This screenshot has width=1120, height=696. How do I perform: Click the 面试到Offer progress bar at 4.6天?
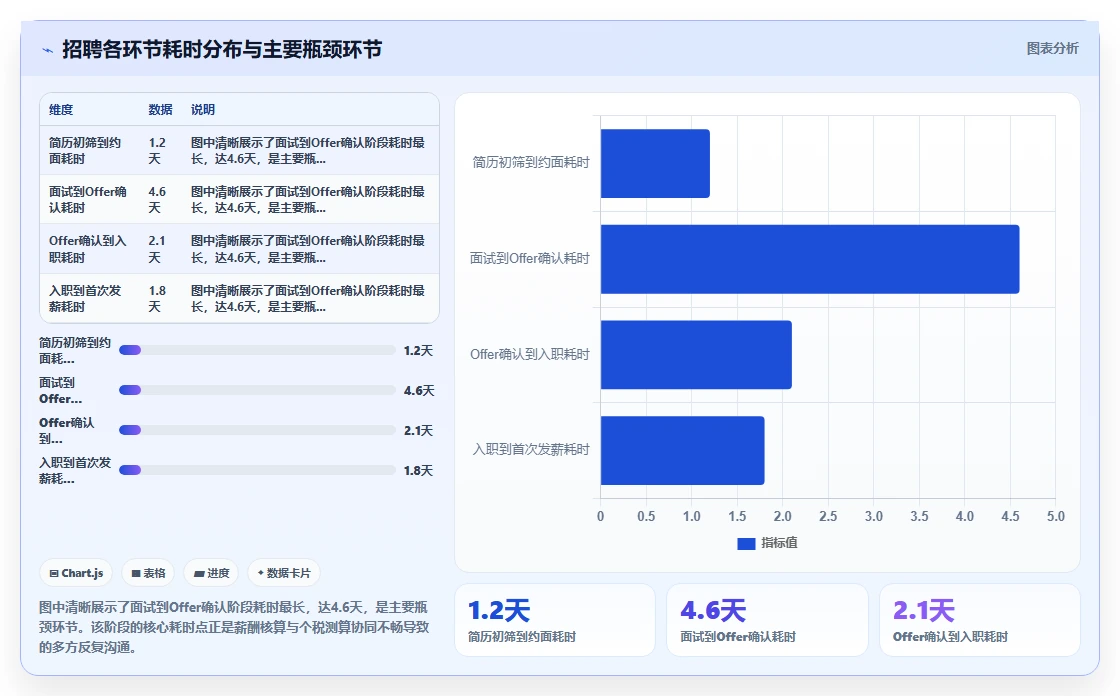[257, 390]
